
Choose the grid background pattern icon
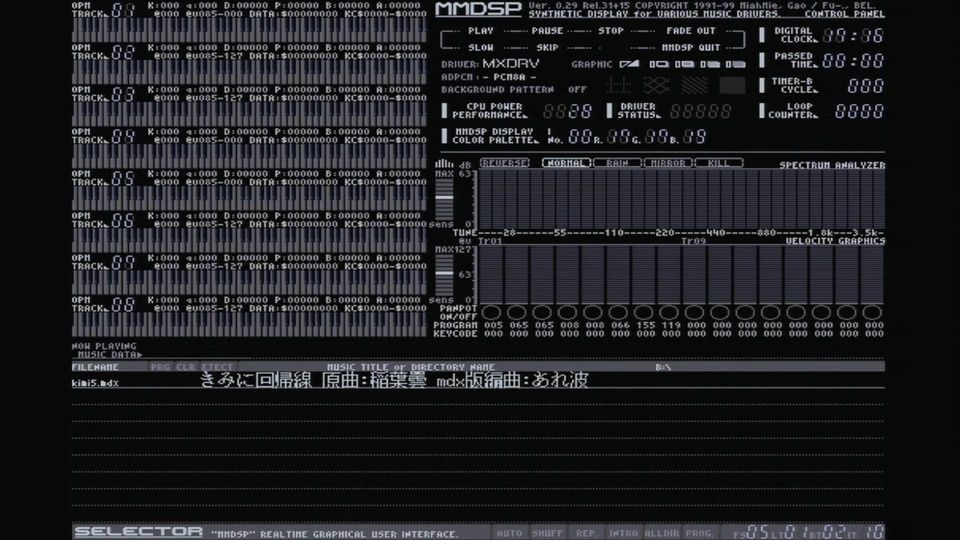(618, 85)
